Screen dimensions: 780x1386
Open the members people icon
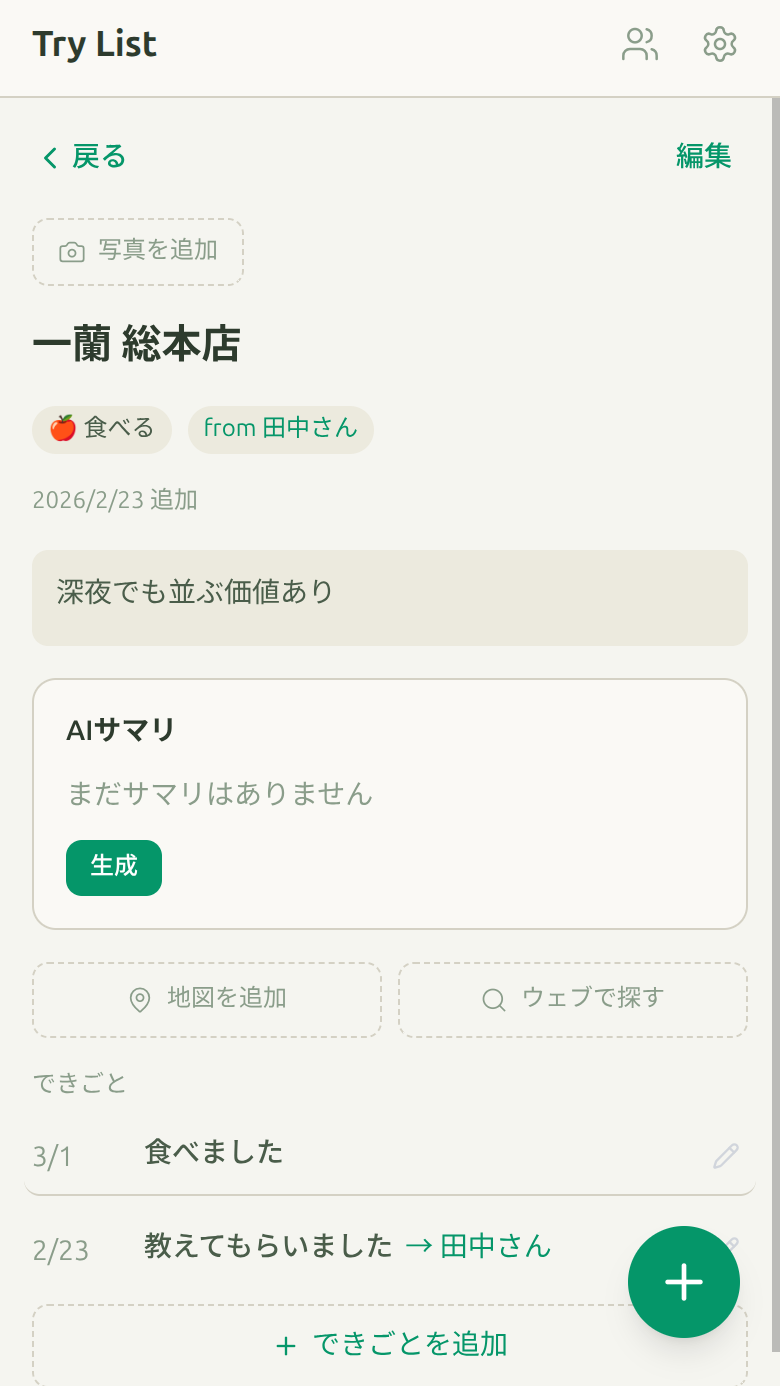[x=639, y=45]
